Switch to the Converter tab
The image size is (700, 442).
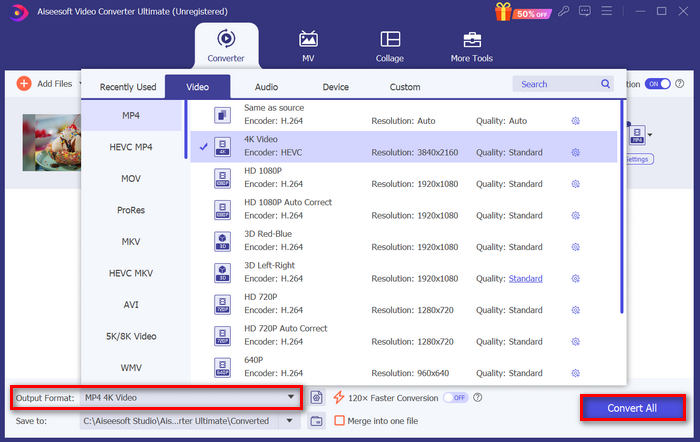click(x=226, y=46)
